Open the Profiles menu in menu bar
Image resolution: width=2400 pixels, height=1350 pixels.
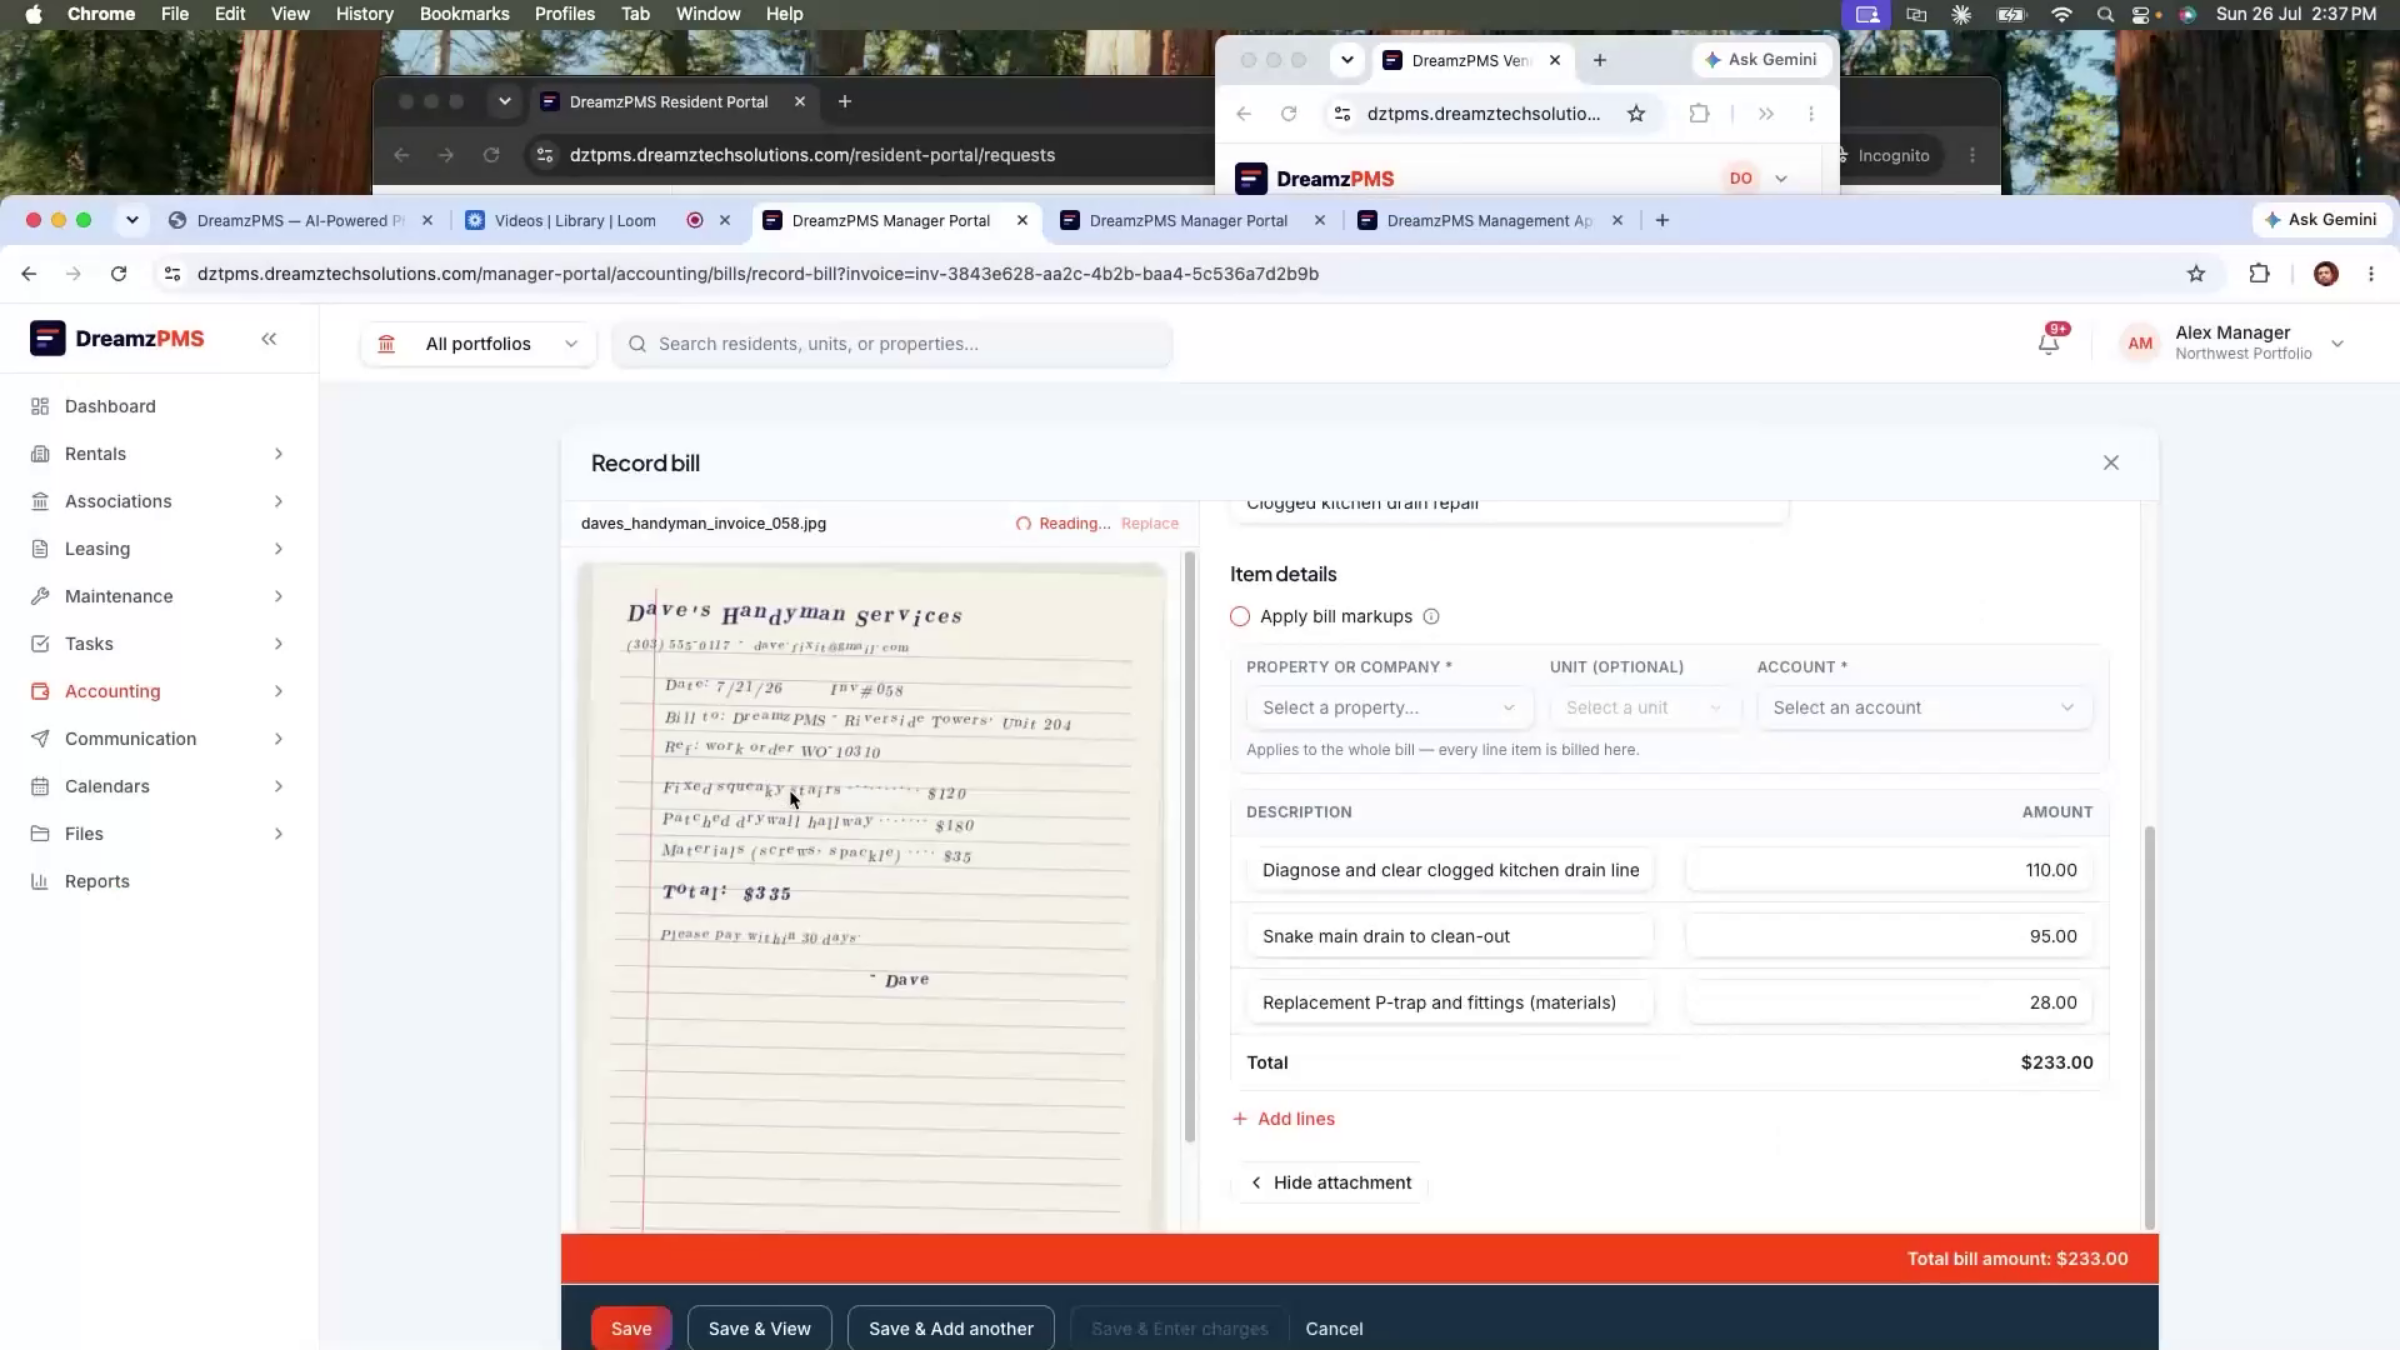(x=564, y=14)
